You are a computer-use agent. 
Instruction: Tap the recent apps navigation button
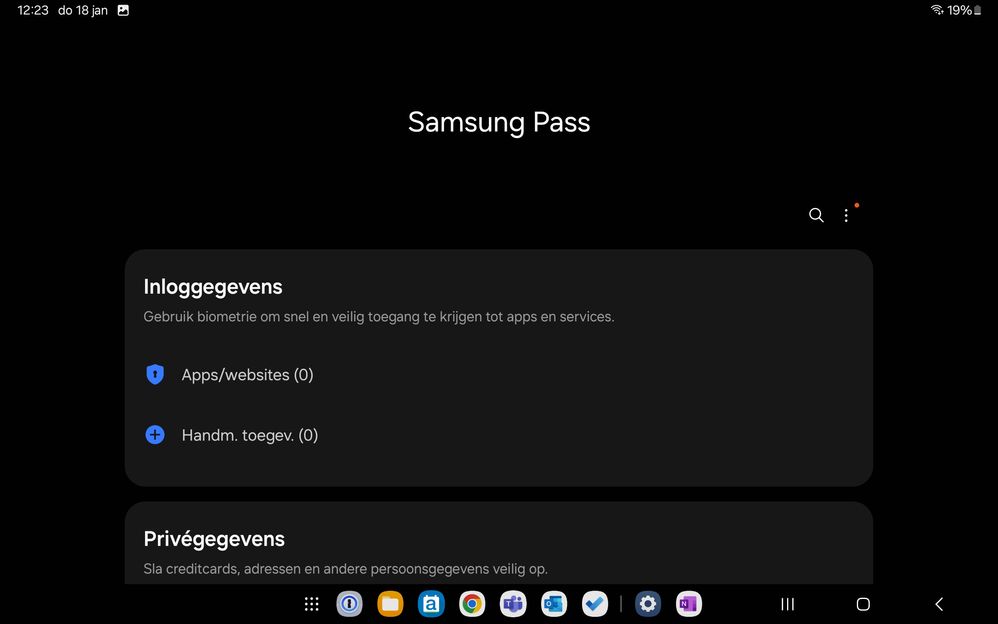(788, 604)
